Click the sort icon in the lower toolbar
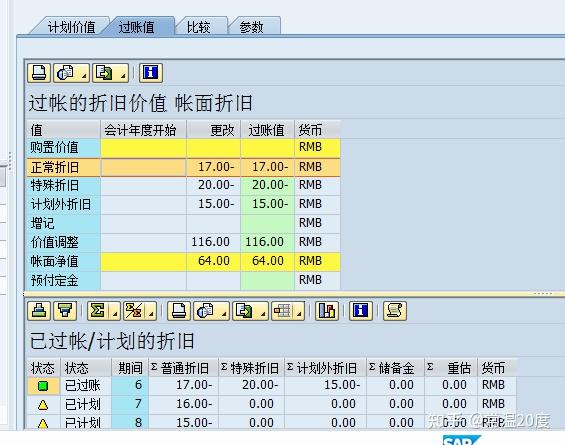This screenshot has height=445, width=565. (x=39, y=311)
